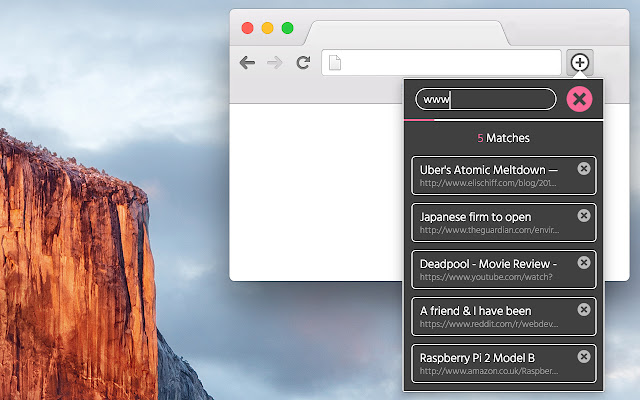
Task: Click the '5 Matches' count text
Action: [x=503, y=138]
